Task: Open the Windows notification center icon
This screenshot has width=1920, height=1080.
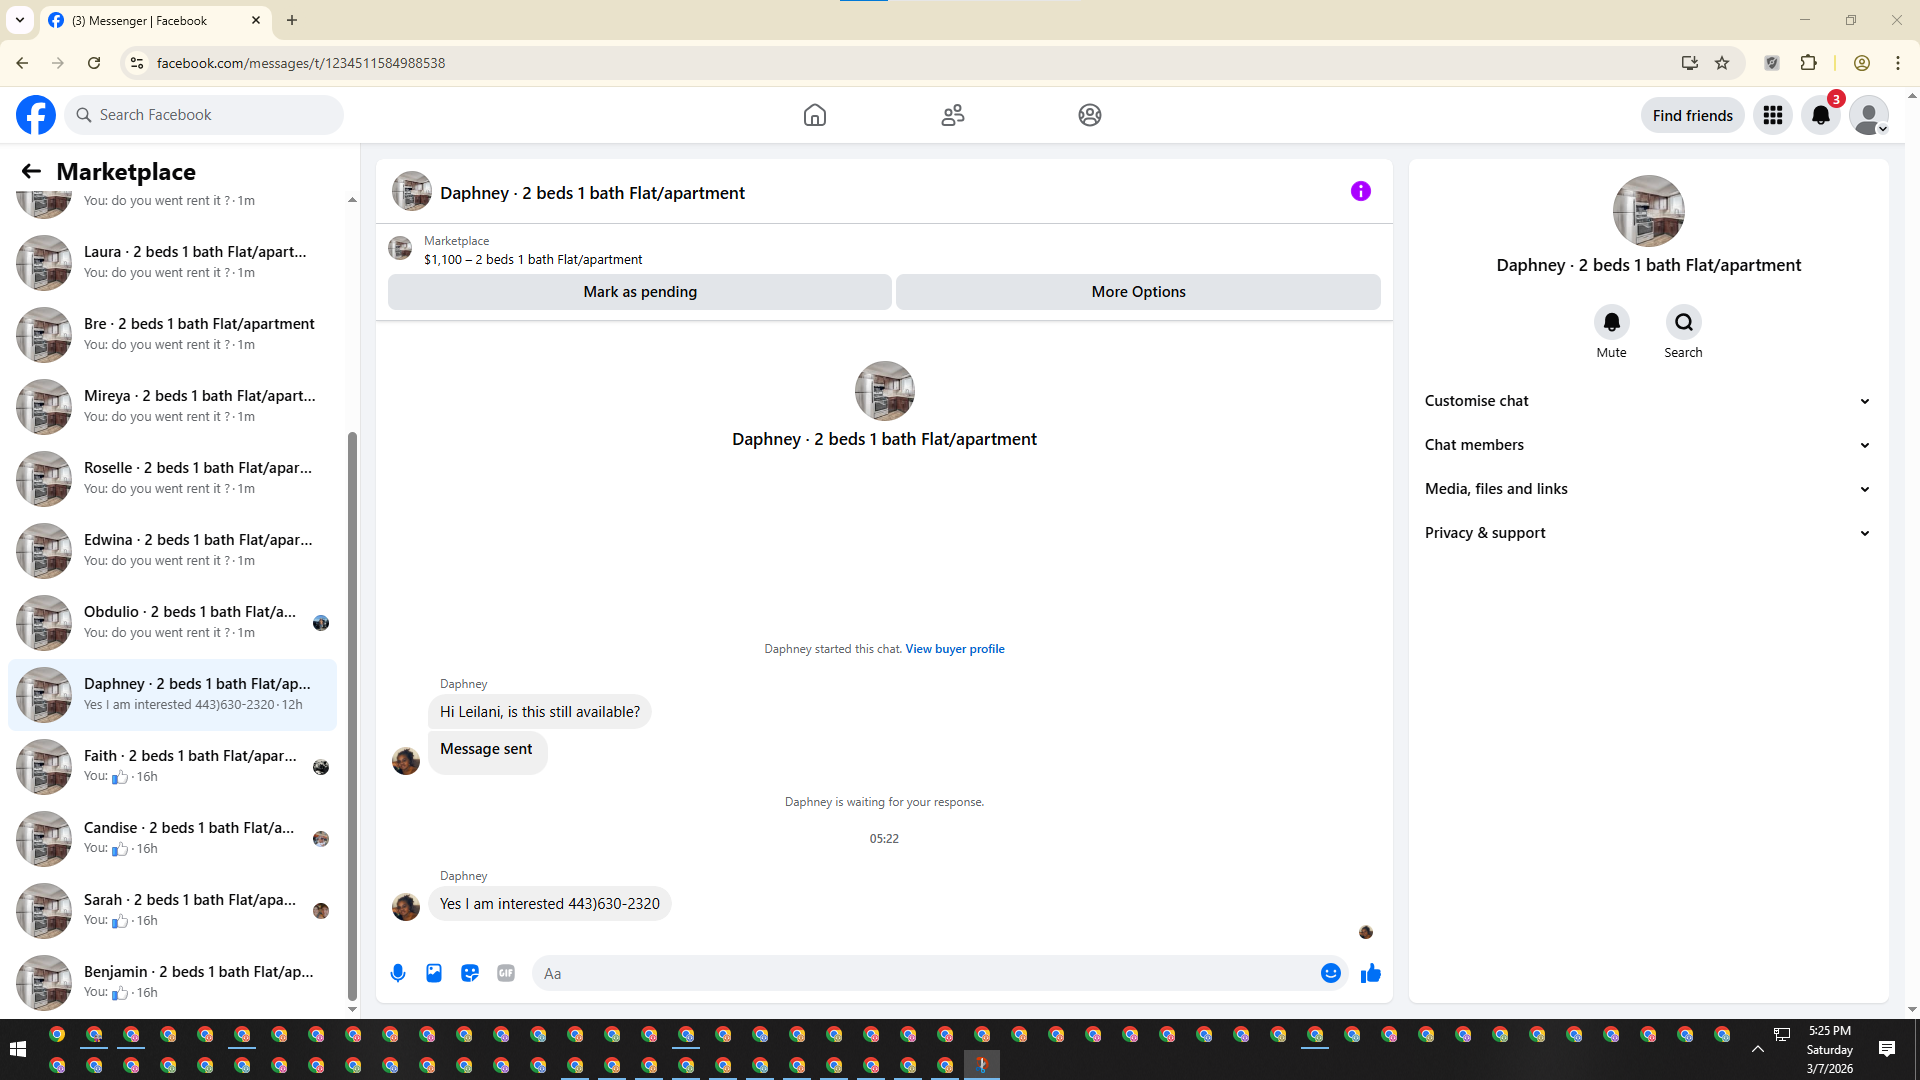Action: click(1887, 1049)
